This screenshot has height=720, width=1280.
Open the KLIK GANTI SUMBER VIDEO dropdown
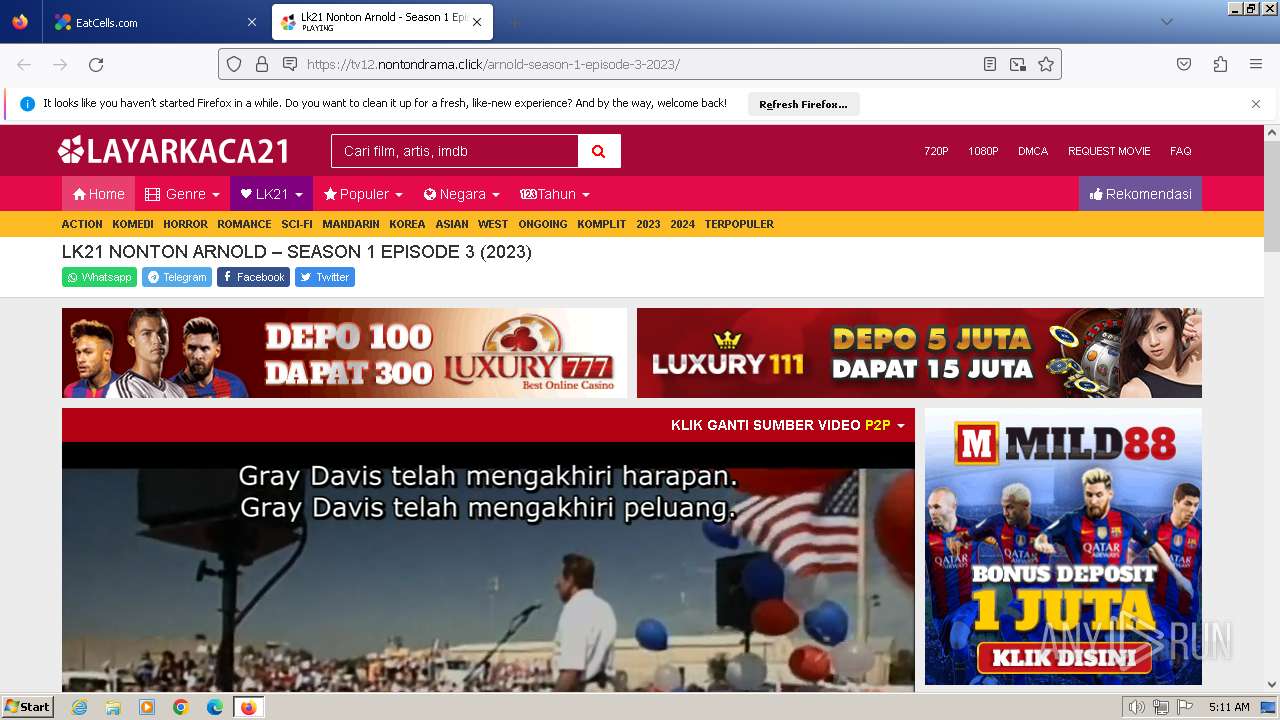pos(787,425)
